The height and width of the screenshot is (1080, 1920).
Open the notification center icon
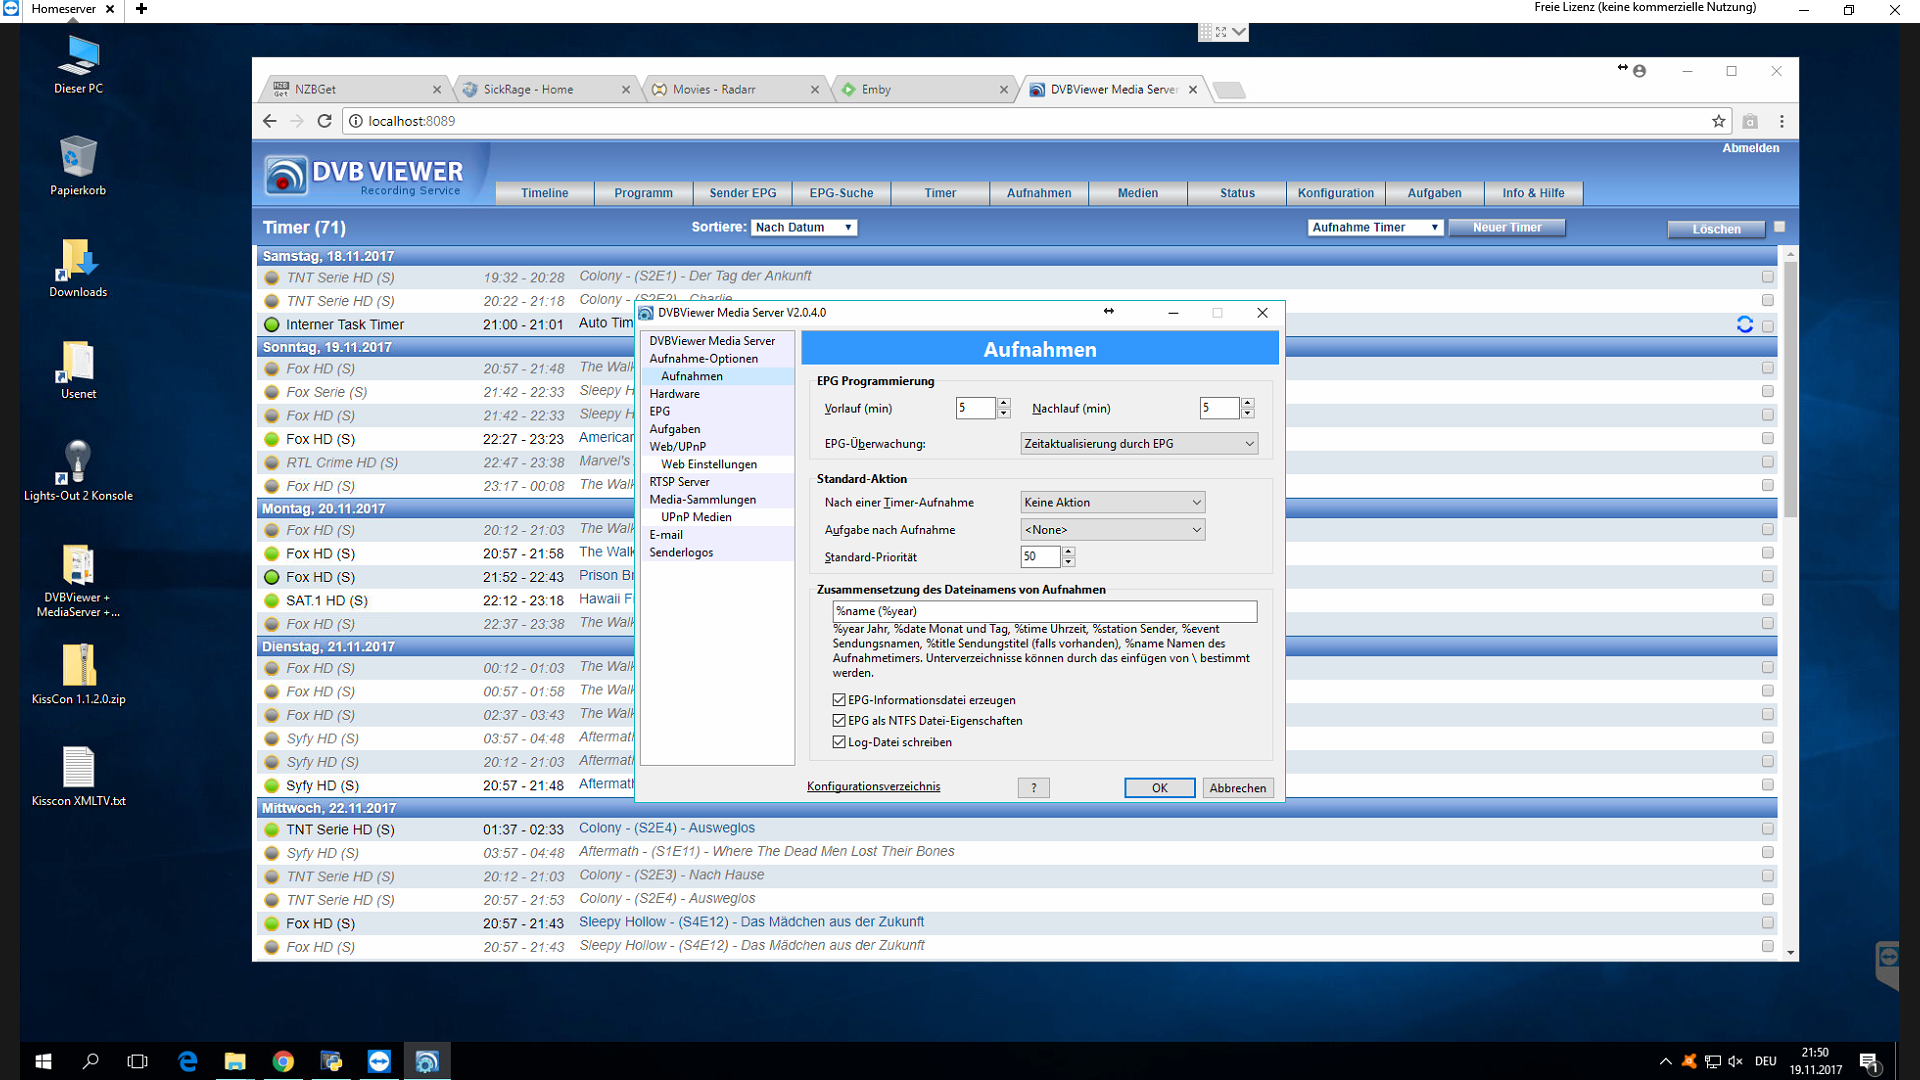click(1869, 1061)
